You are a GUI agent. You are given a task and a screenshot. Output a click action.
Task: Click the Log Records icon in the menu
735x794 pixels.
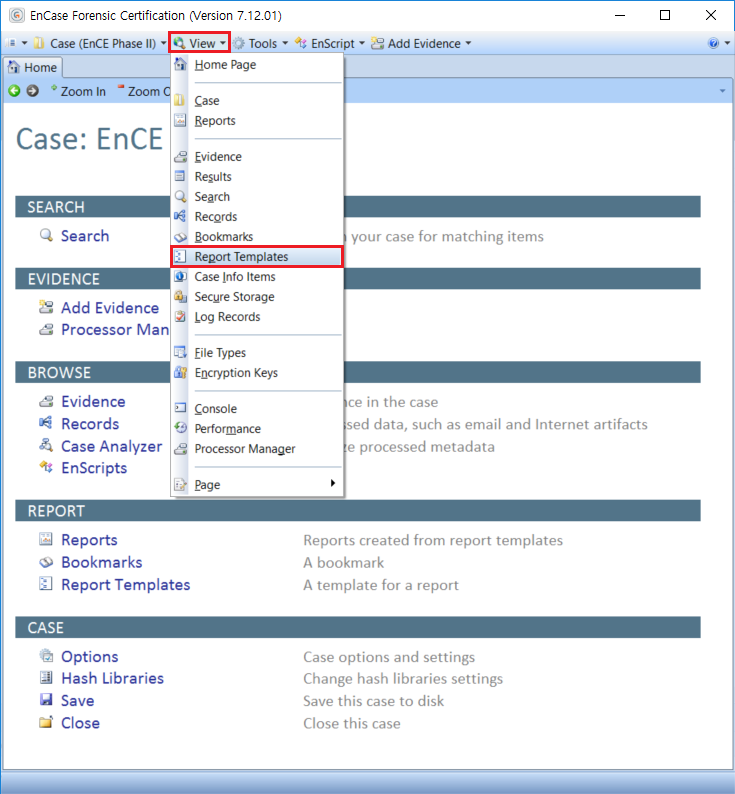[180, 316]
